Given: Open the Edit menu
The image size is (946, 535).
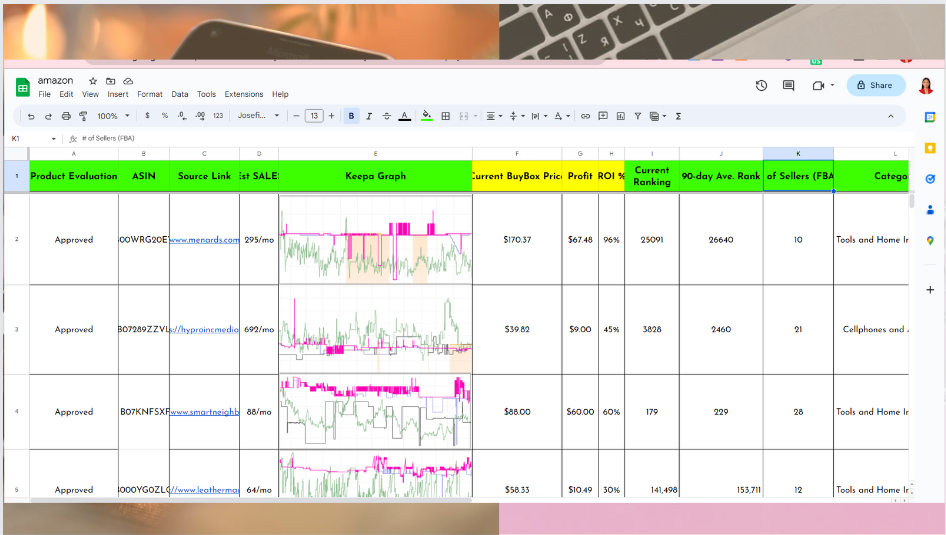Looking at the screenshot, I should (x=66, y=94).
